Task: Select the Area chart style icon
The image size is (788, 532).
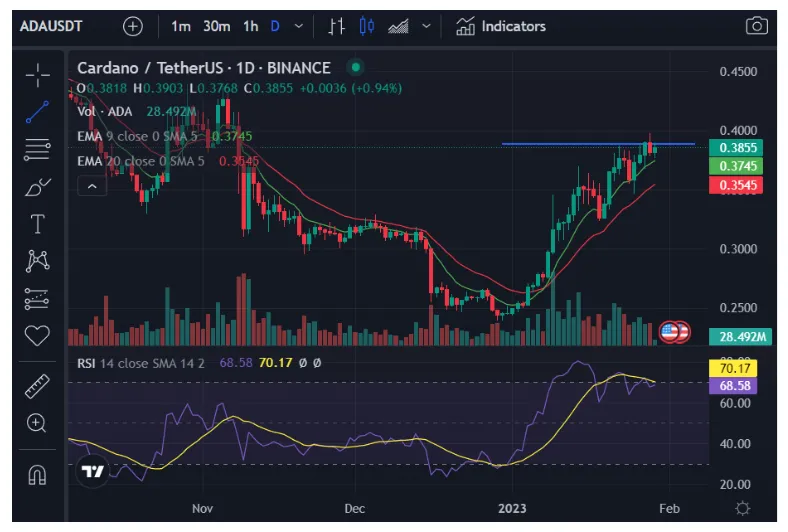Action: [x=398, y=26]
